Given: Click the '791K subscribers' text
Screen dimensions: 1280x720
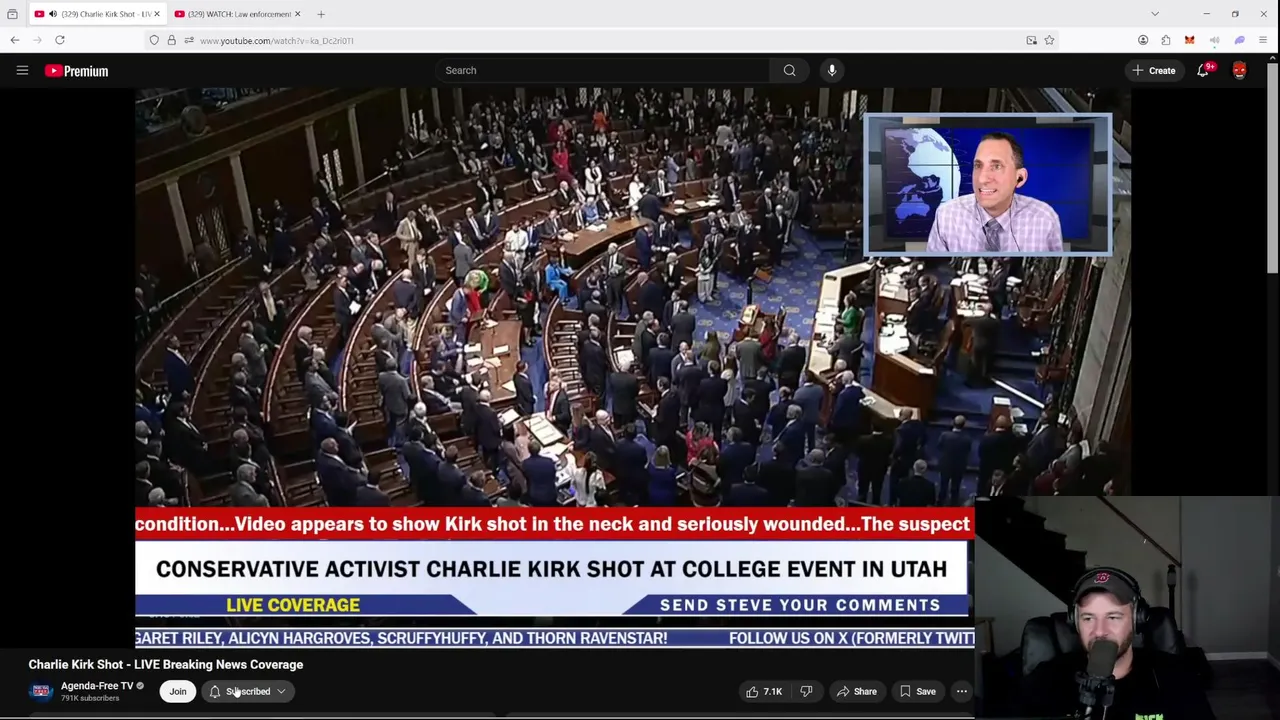Looking at the screenshot, I should (x=90, y=698).
